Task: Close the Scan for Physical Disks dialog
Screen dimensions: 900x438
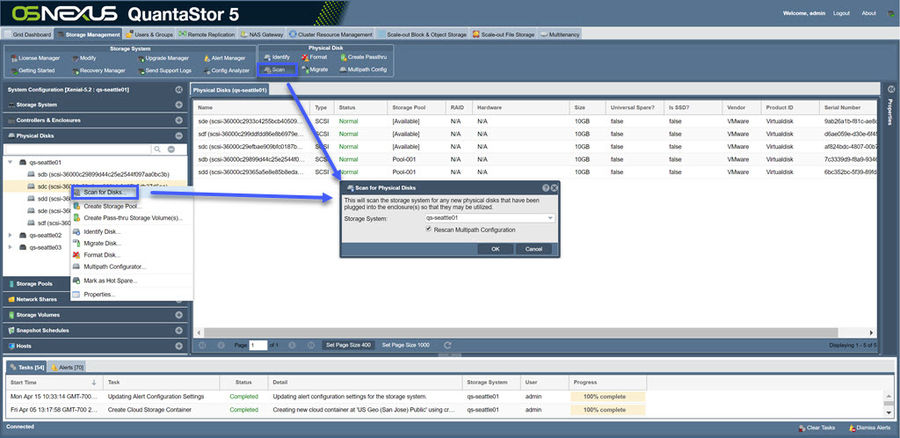Action: (554, 188)
